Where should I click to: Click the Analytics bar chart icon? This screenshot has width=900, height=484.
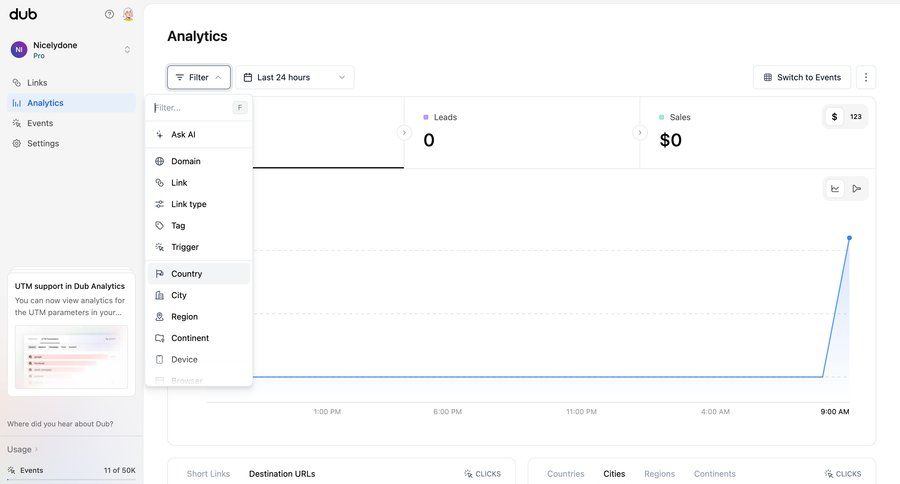(x=17, y=103)
